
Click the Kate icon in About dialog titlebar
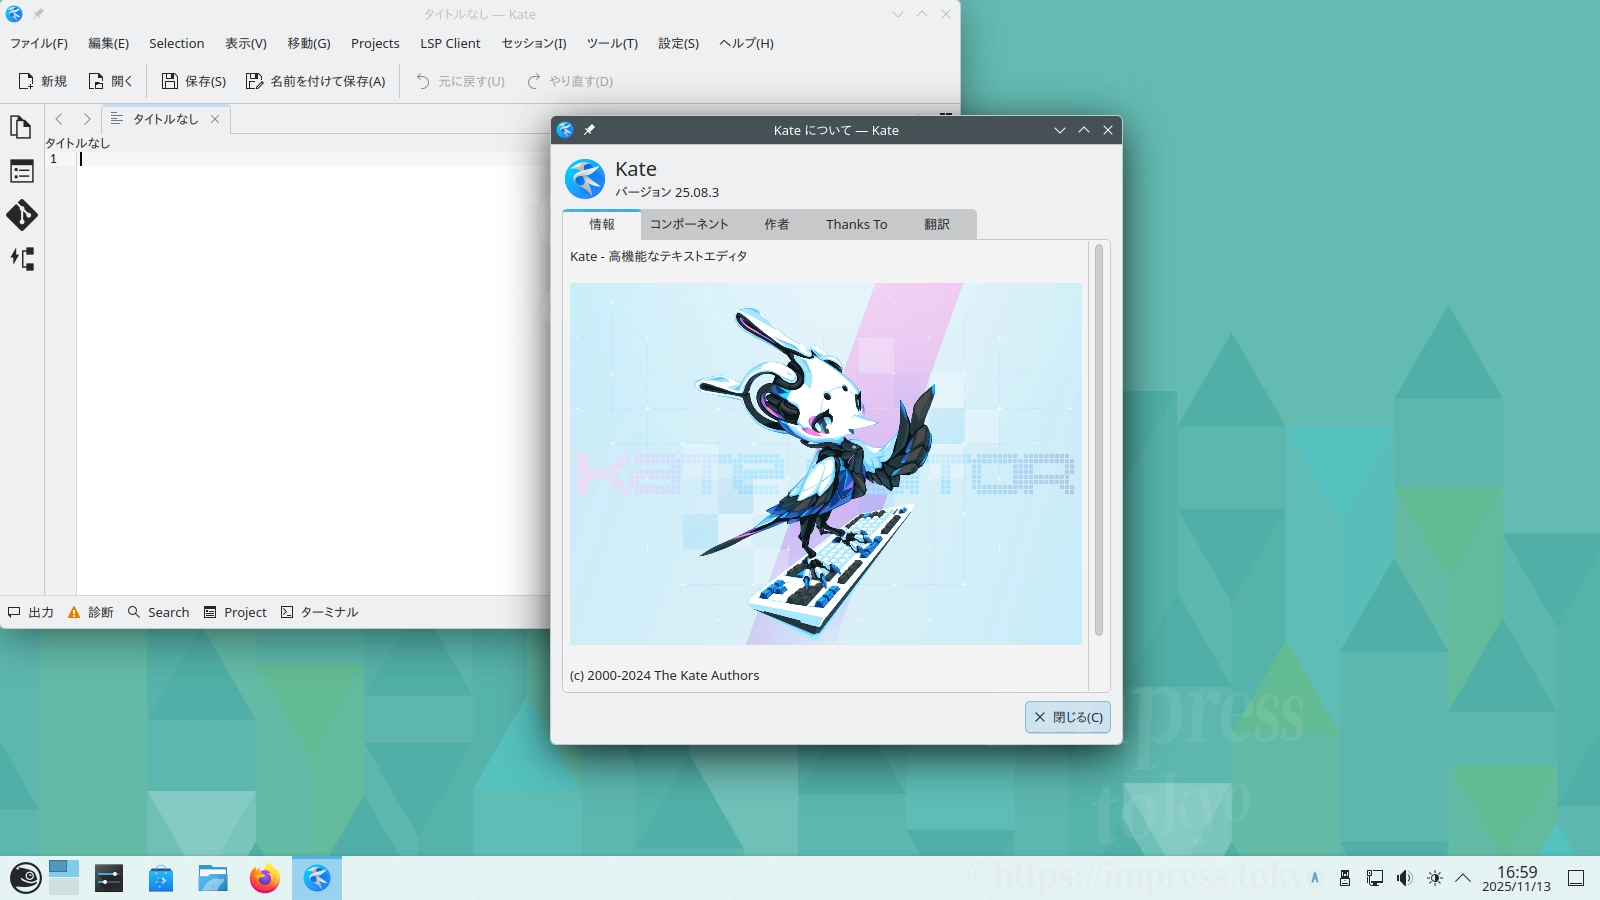(565, 130)
